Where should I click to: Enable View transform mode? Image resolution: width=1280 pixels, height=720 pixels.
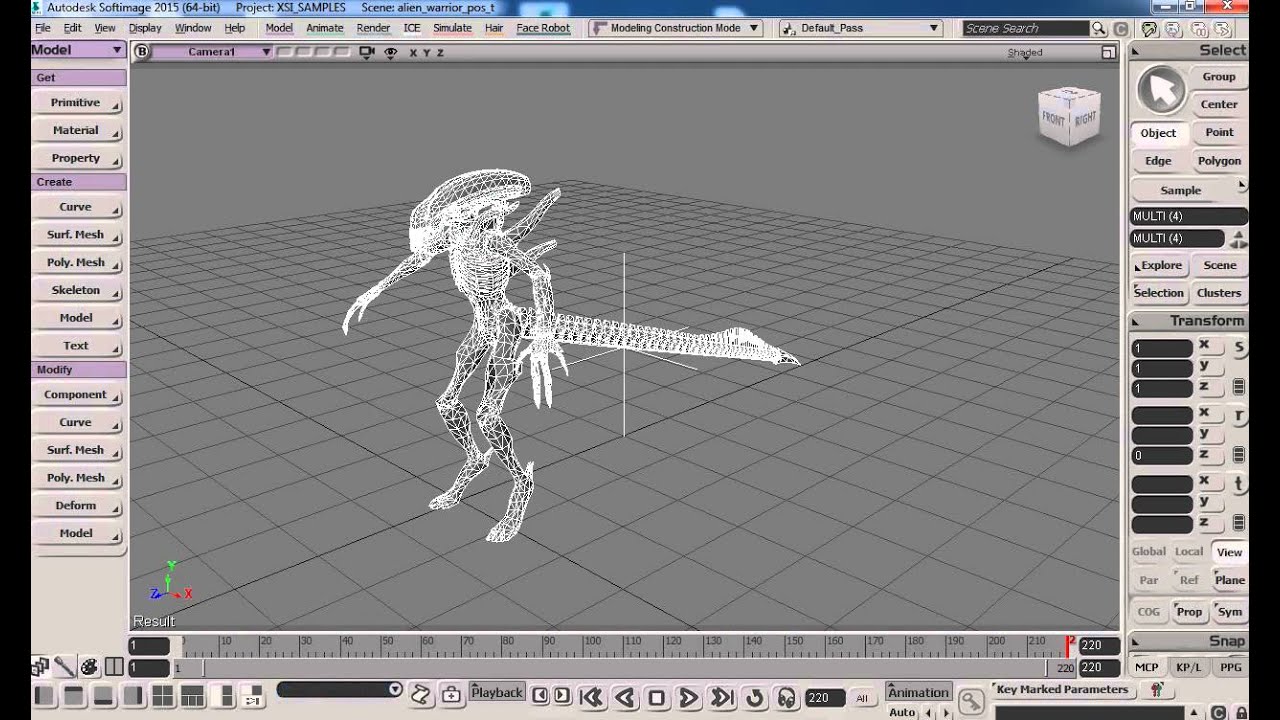pyautogui.click(x=1229, y=552)
